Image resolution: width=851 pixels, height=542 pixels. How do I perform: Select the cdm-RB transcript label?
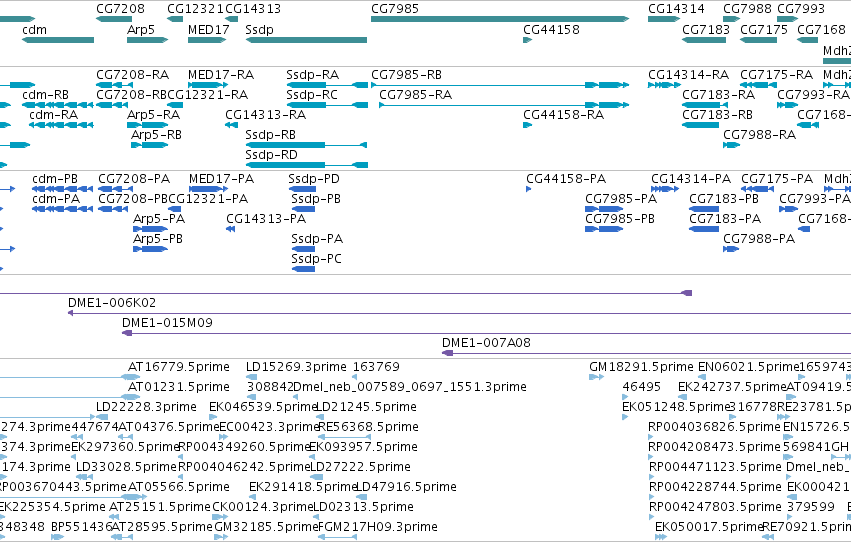(46, 94)
